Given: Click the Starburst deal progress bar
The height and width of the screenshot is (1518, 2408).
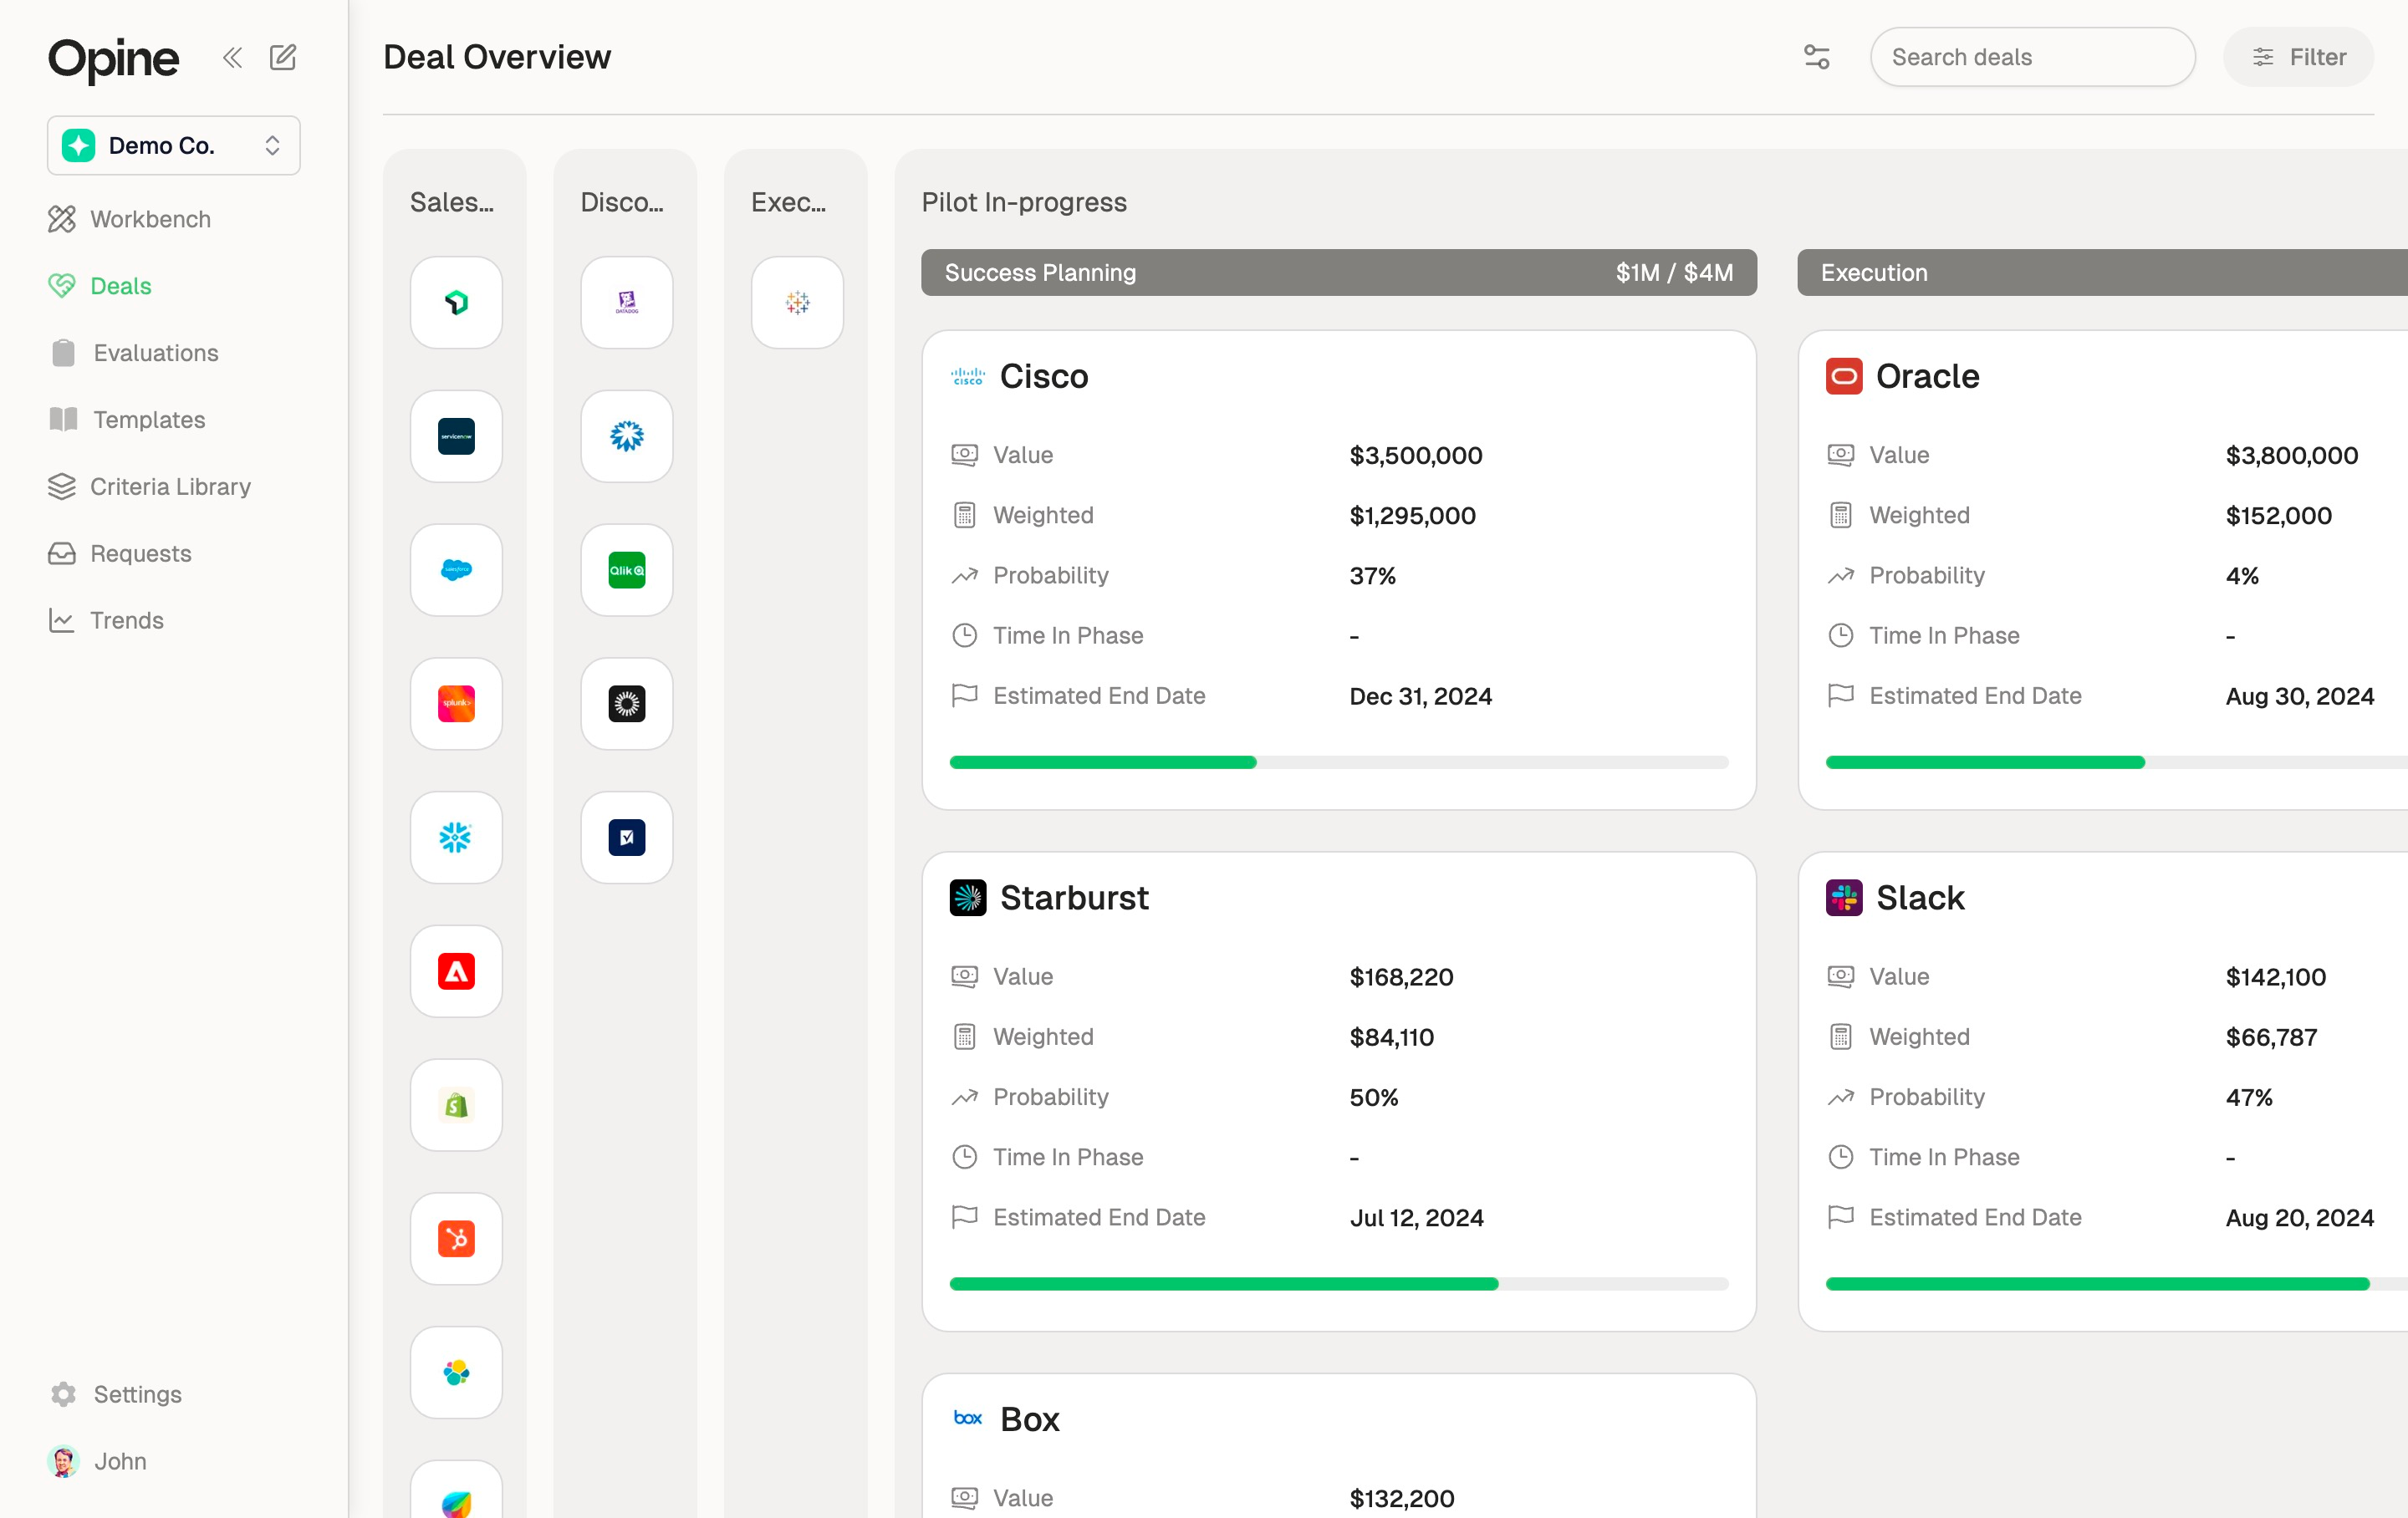Looking at the screenshot, I should pyautogui.click(x=1338, y=1284).
